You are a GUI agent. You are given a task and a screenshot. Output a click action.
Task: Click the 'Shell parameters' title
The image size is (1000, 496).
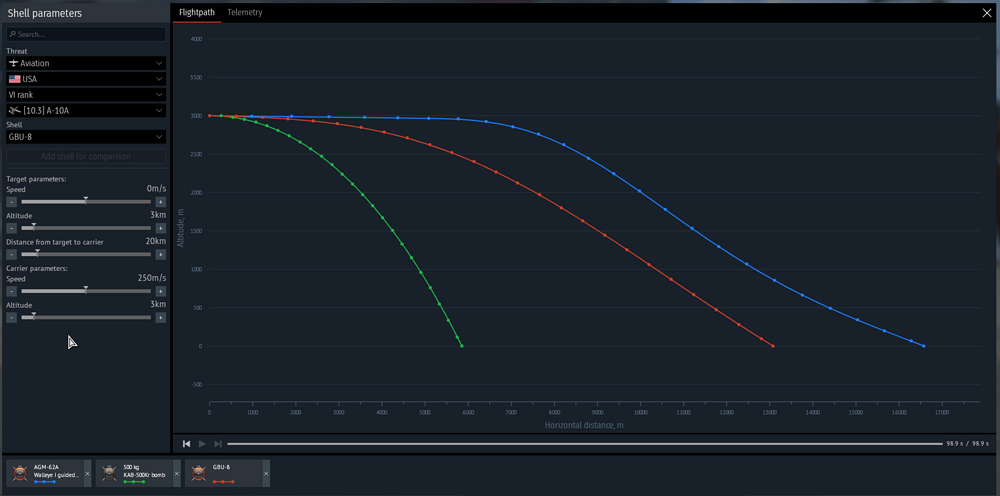45,13
